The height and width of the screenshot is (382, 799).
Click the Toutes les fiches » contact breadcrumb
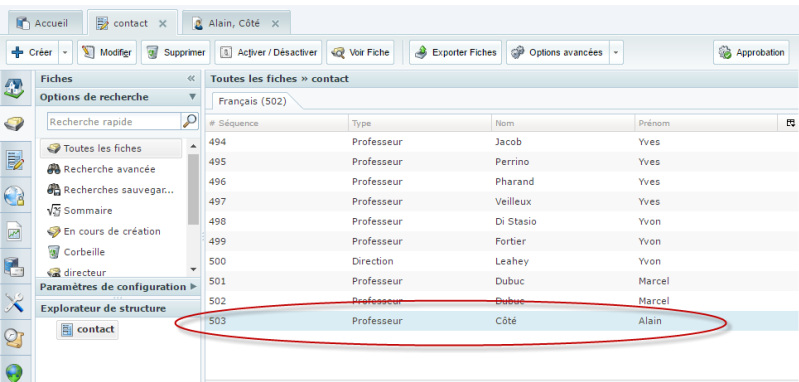279,78
